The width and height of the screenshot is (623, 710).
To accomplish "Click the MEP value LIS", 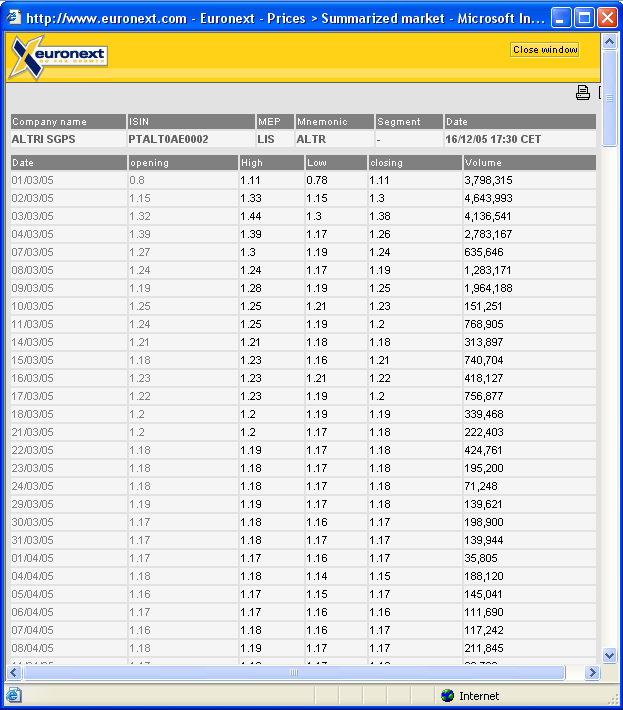I will coord(266,139).
